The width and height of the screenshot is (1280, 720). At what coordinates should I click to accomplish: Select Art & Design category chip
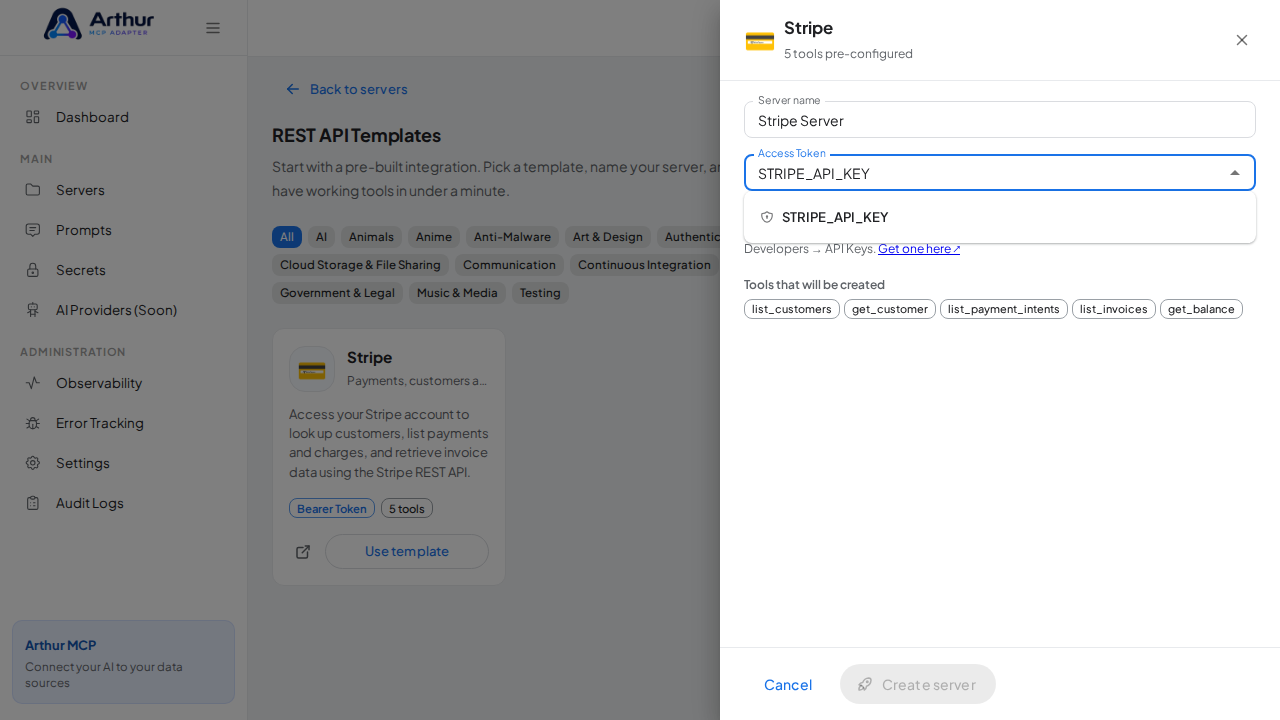pos(608,237)
